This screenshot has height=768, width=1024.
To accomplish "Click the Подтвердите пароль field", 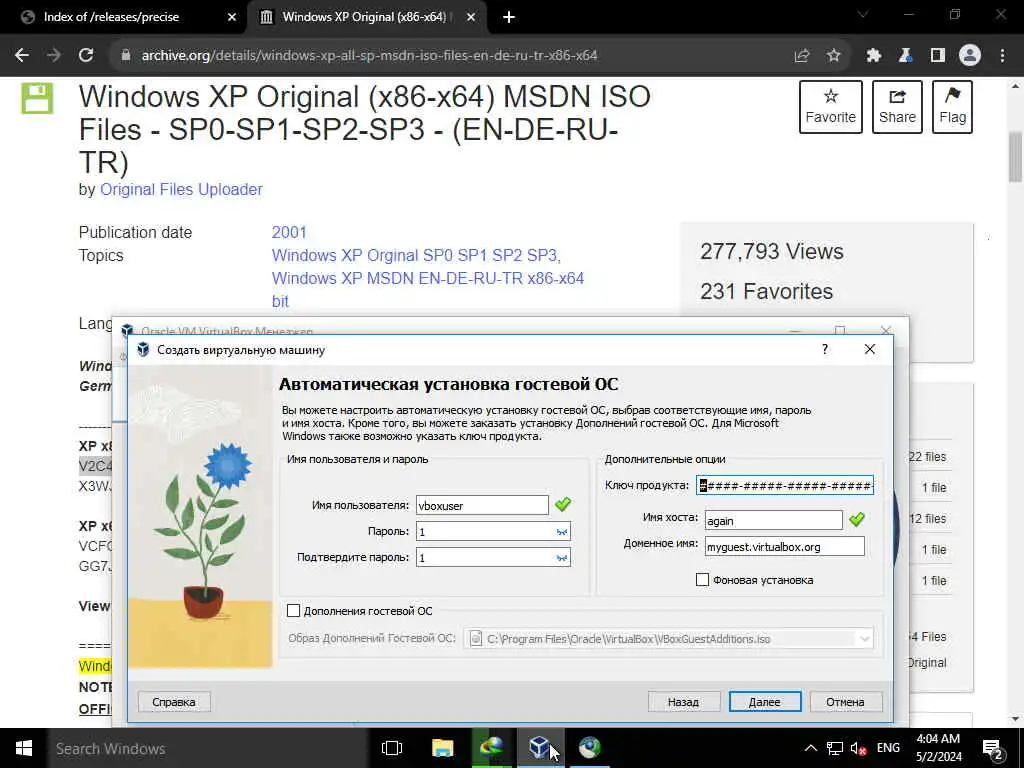I will click(x=493, y=558).
